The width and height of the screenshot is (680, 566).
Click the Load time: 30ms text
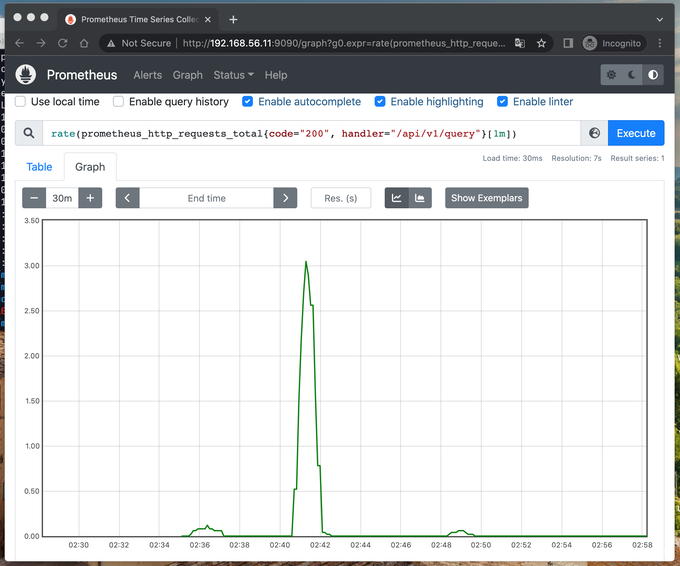512,158
